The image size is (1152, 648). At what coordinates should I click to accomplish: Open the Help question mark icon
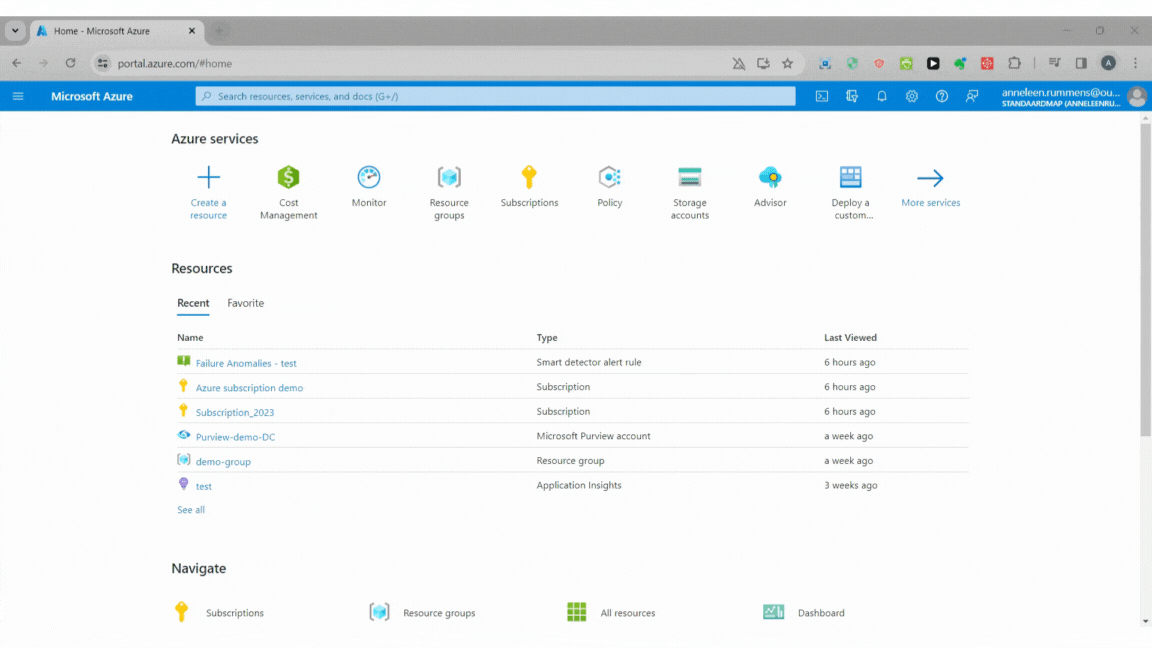(942, 96)
